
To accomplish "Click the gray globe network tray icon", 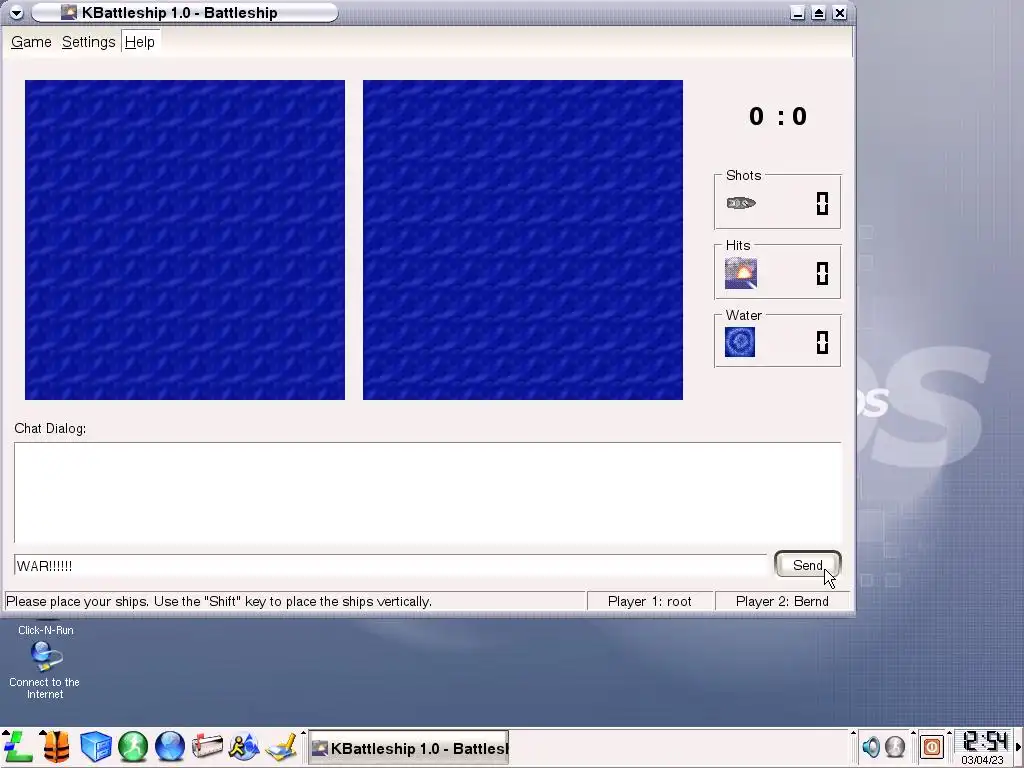I will (x=895, y=746).
